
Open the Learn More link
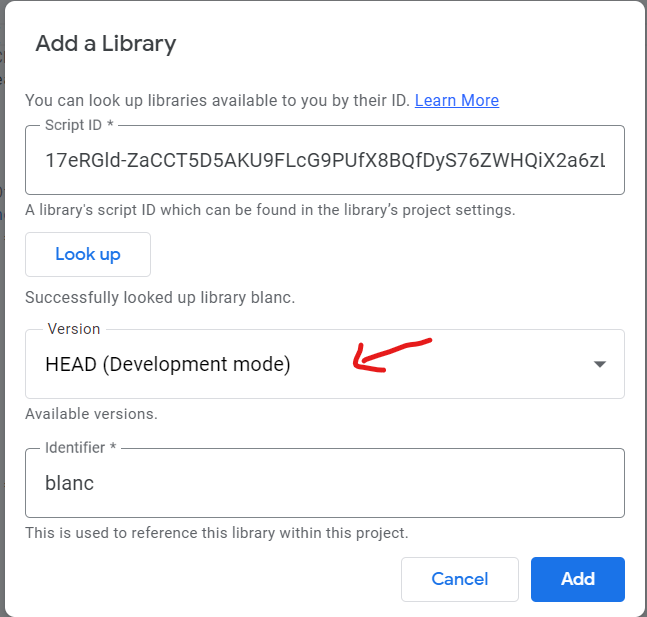[x=456, y=100]
